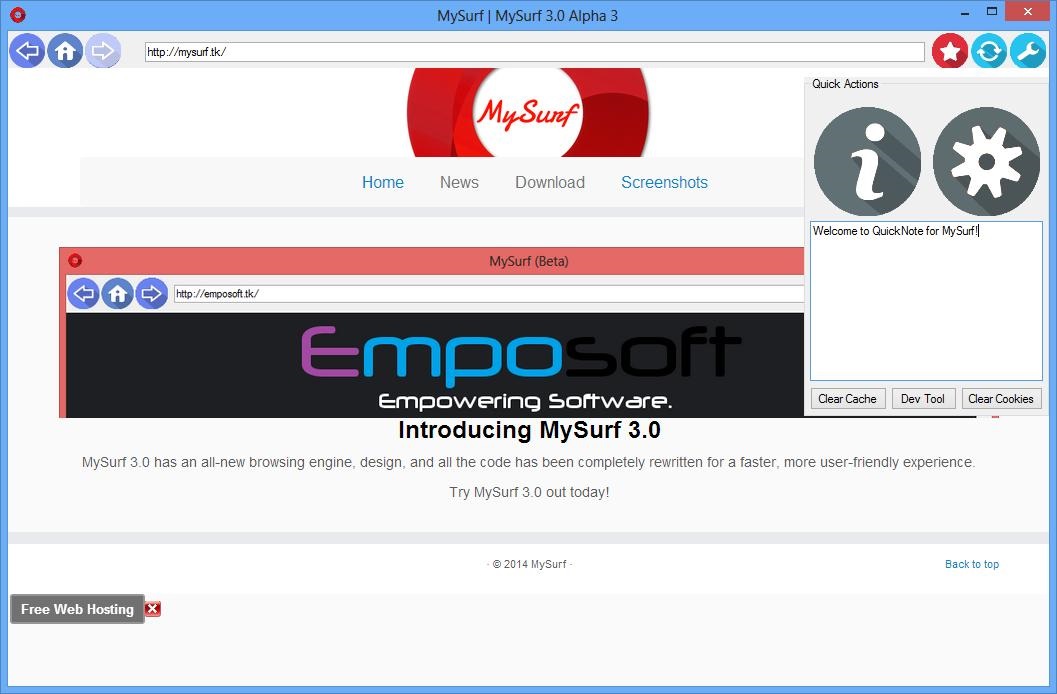Image resolution: width=1057 pixels, height=694 pixels.
Task: Reload the page with the refresh icon
Action: [x=989, y=51]
